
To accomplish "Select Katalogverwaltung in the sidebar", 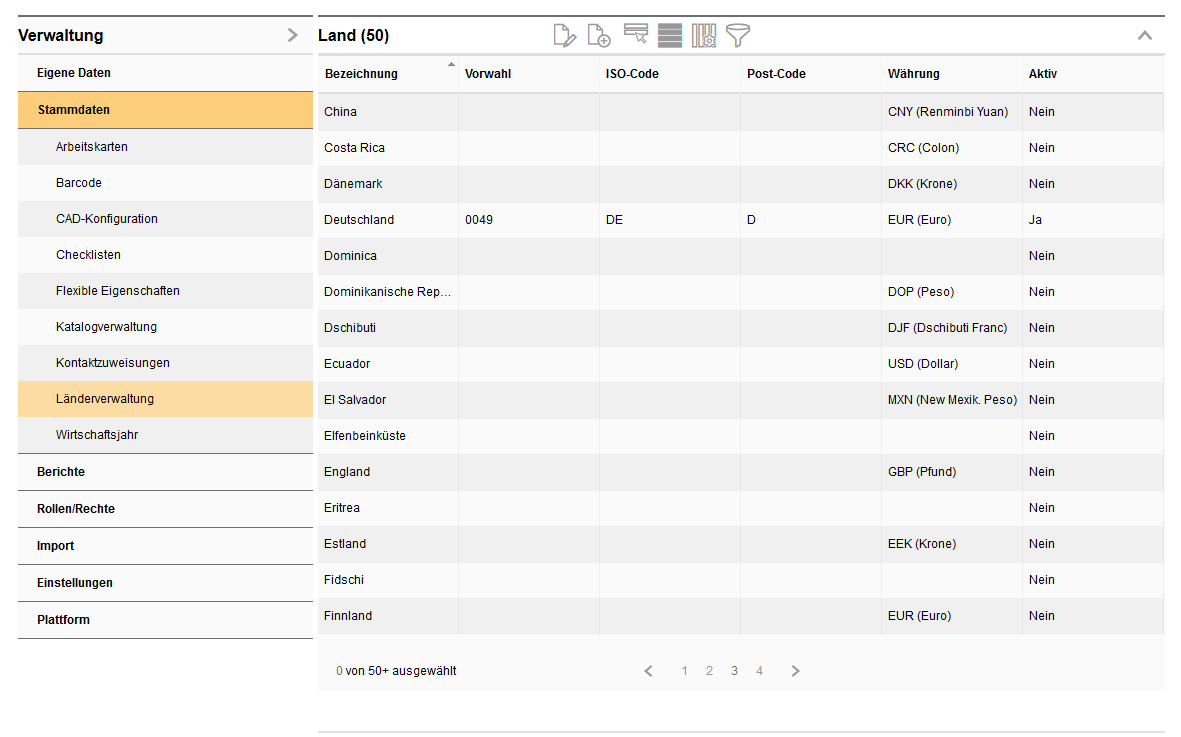I will coord(106,327).
